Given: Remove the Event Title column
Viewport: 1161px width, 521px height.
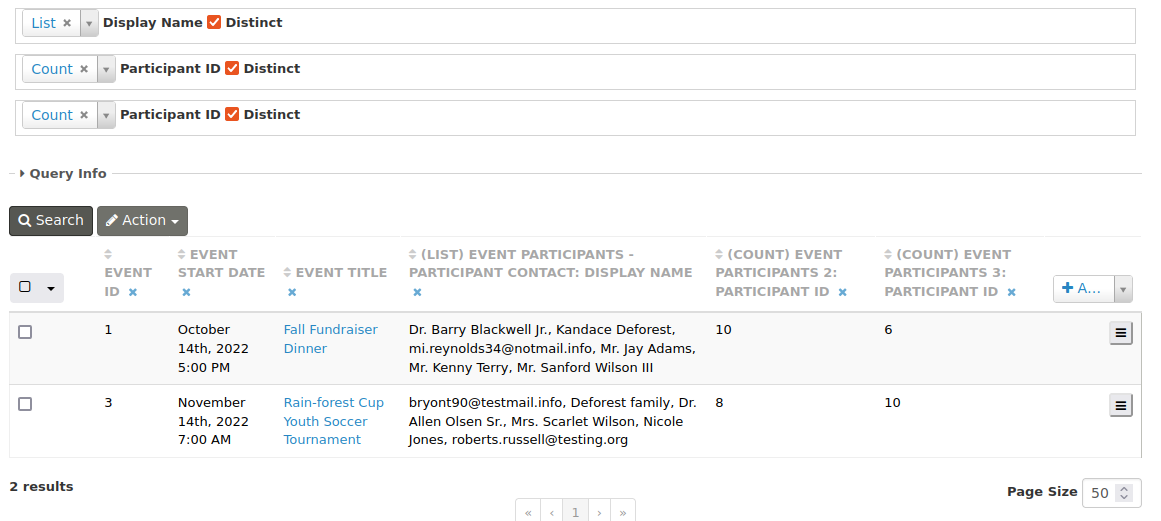Looking at the screenshot, I should click(292, 292).
